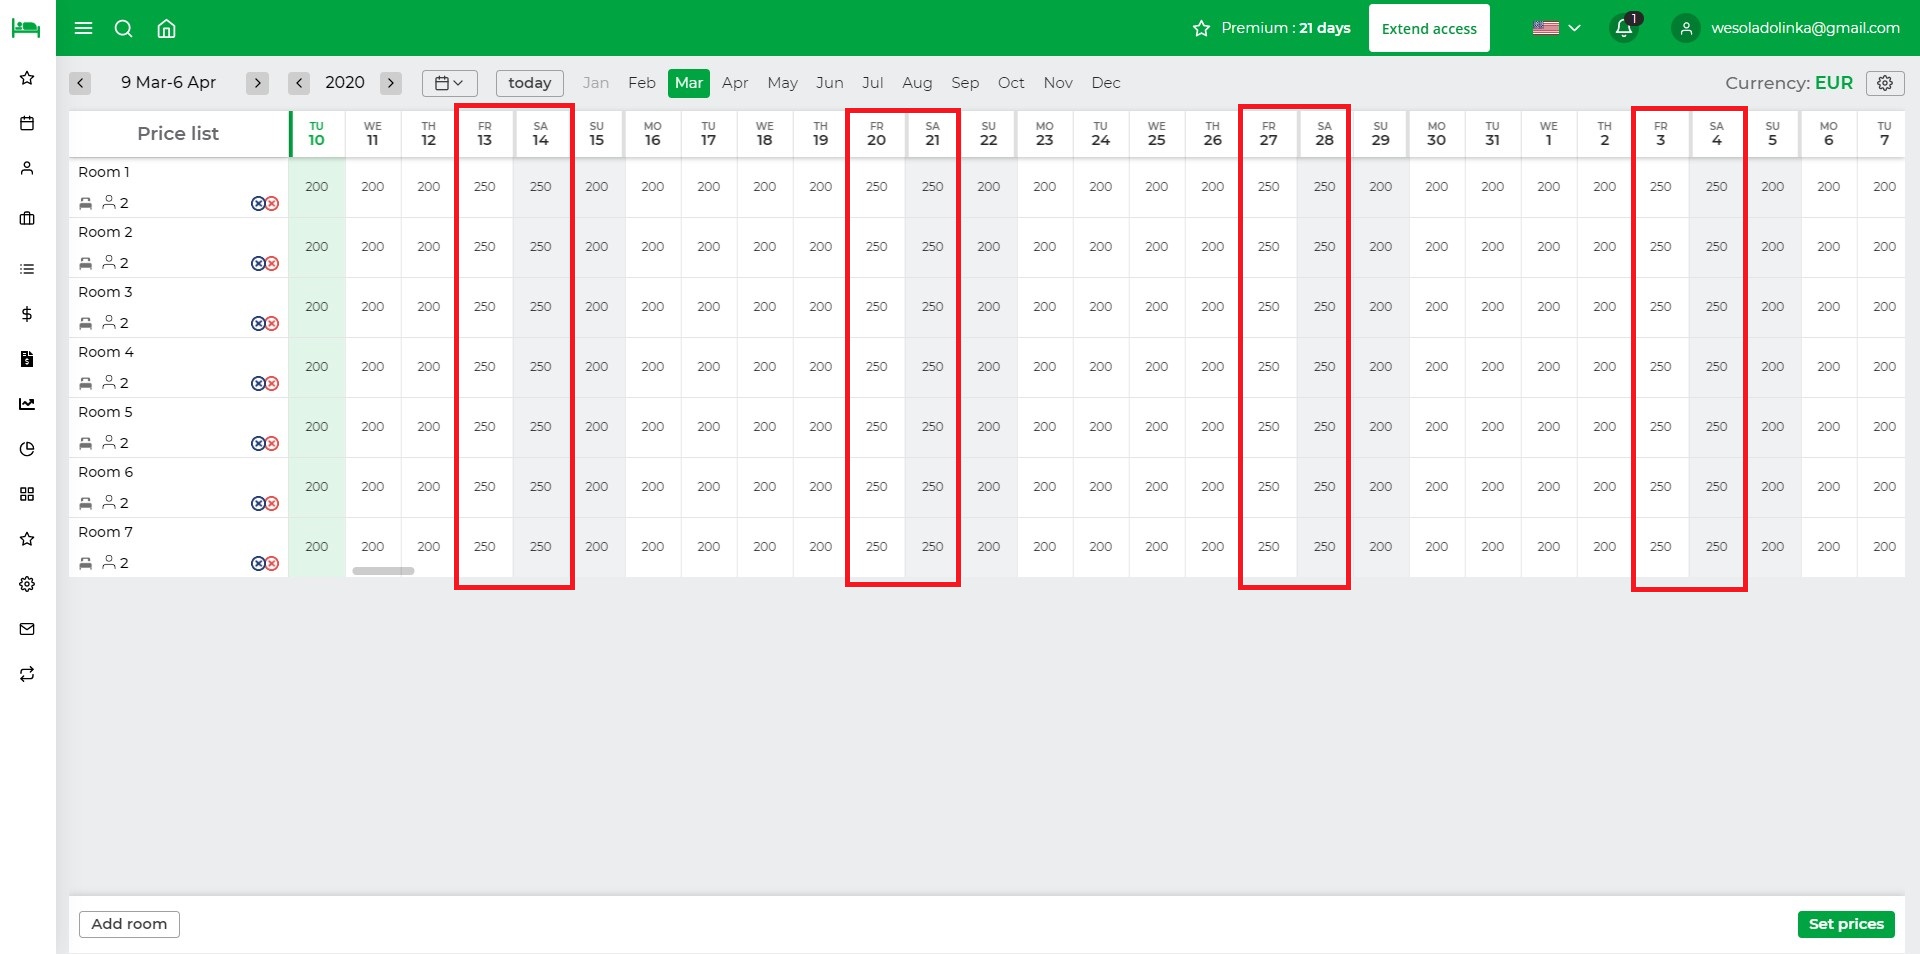The width and height of the screenshot is (1920, 954).
Task: Click the horizontal scrollbar under the price grid
Action: (x=383, y=571)
